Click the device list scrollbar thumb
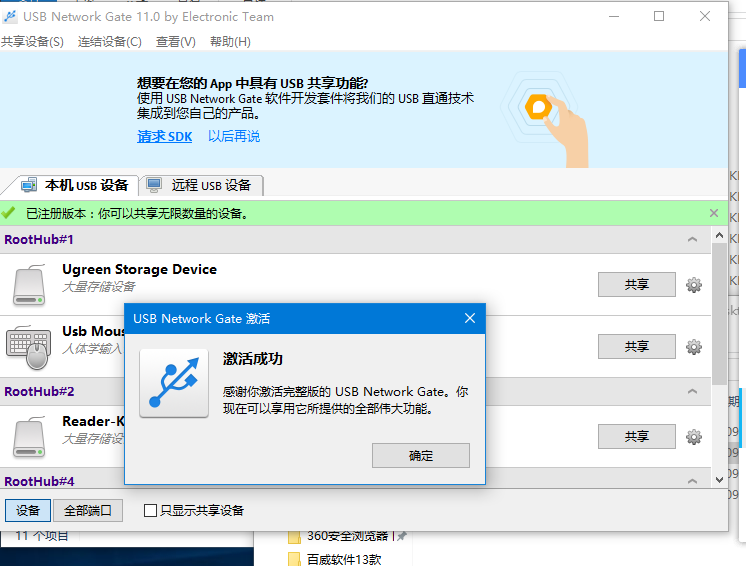Screen dimensions: 746x566 click(719, 314)
